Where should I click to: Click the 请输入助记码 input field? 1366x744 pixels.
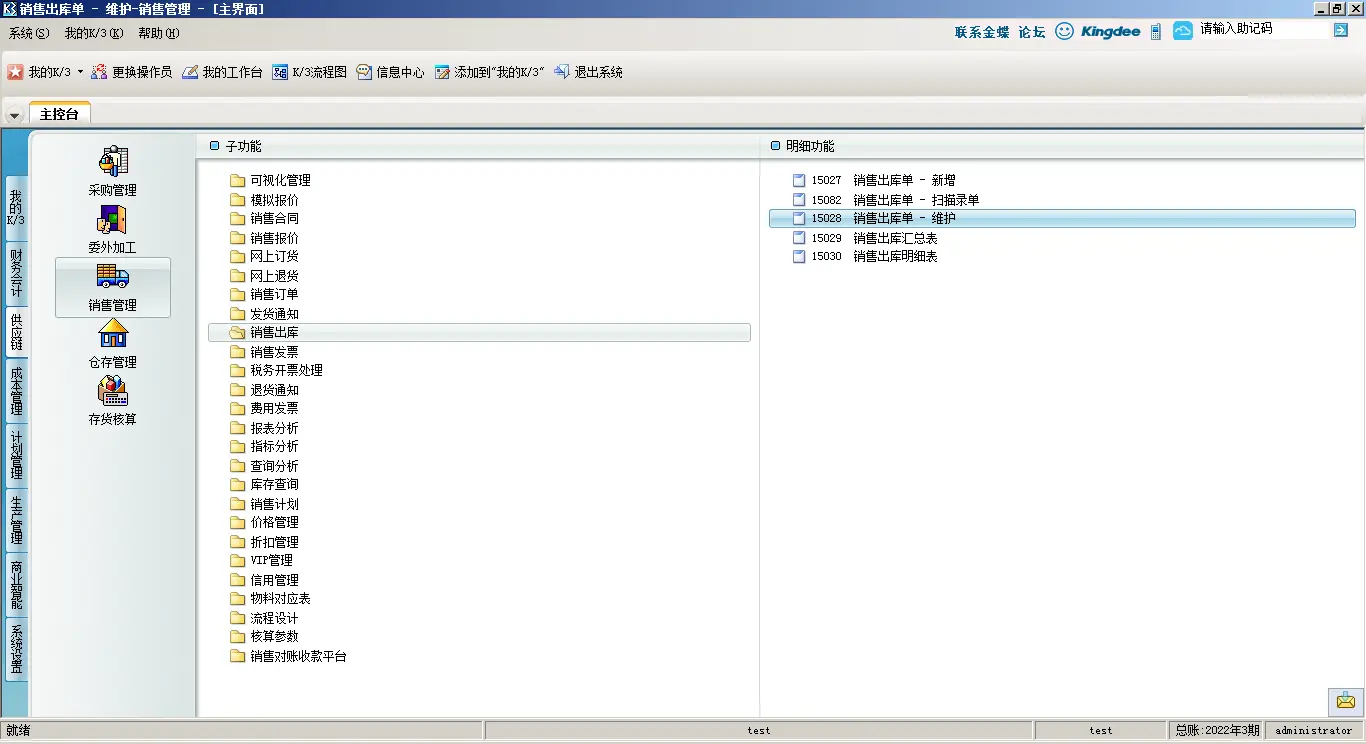[x=1262, y=30]
